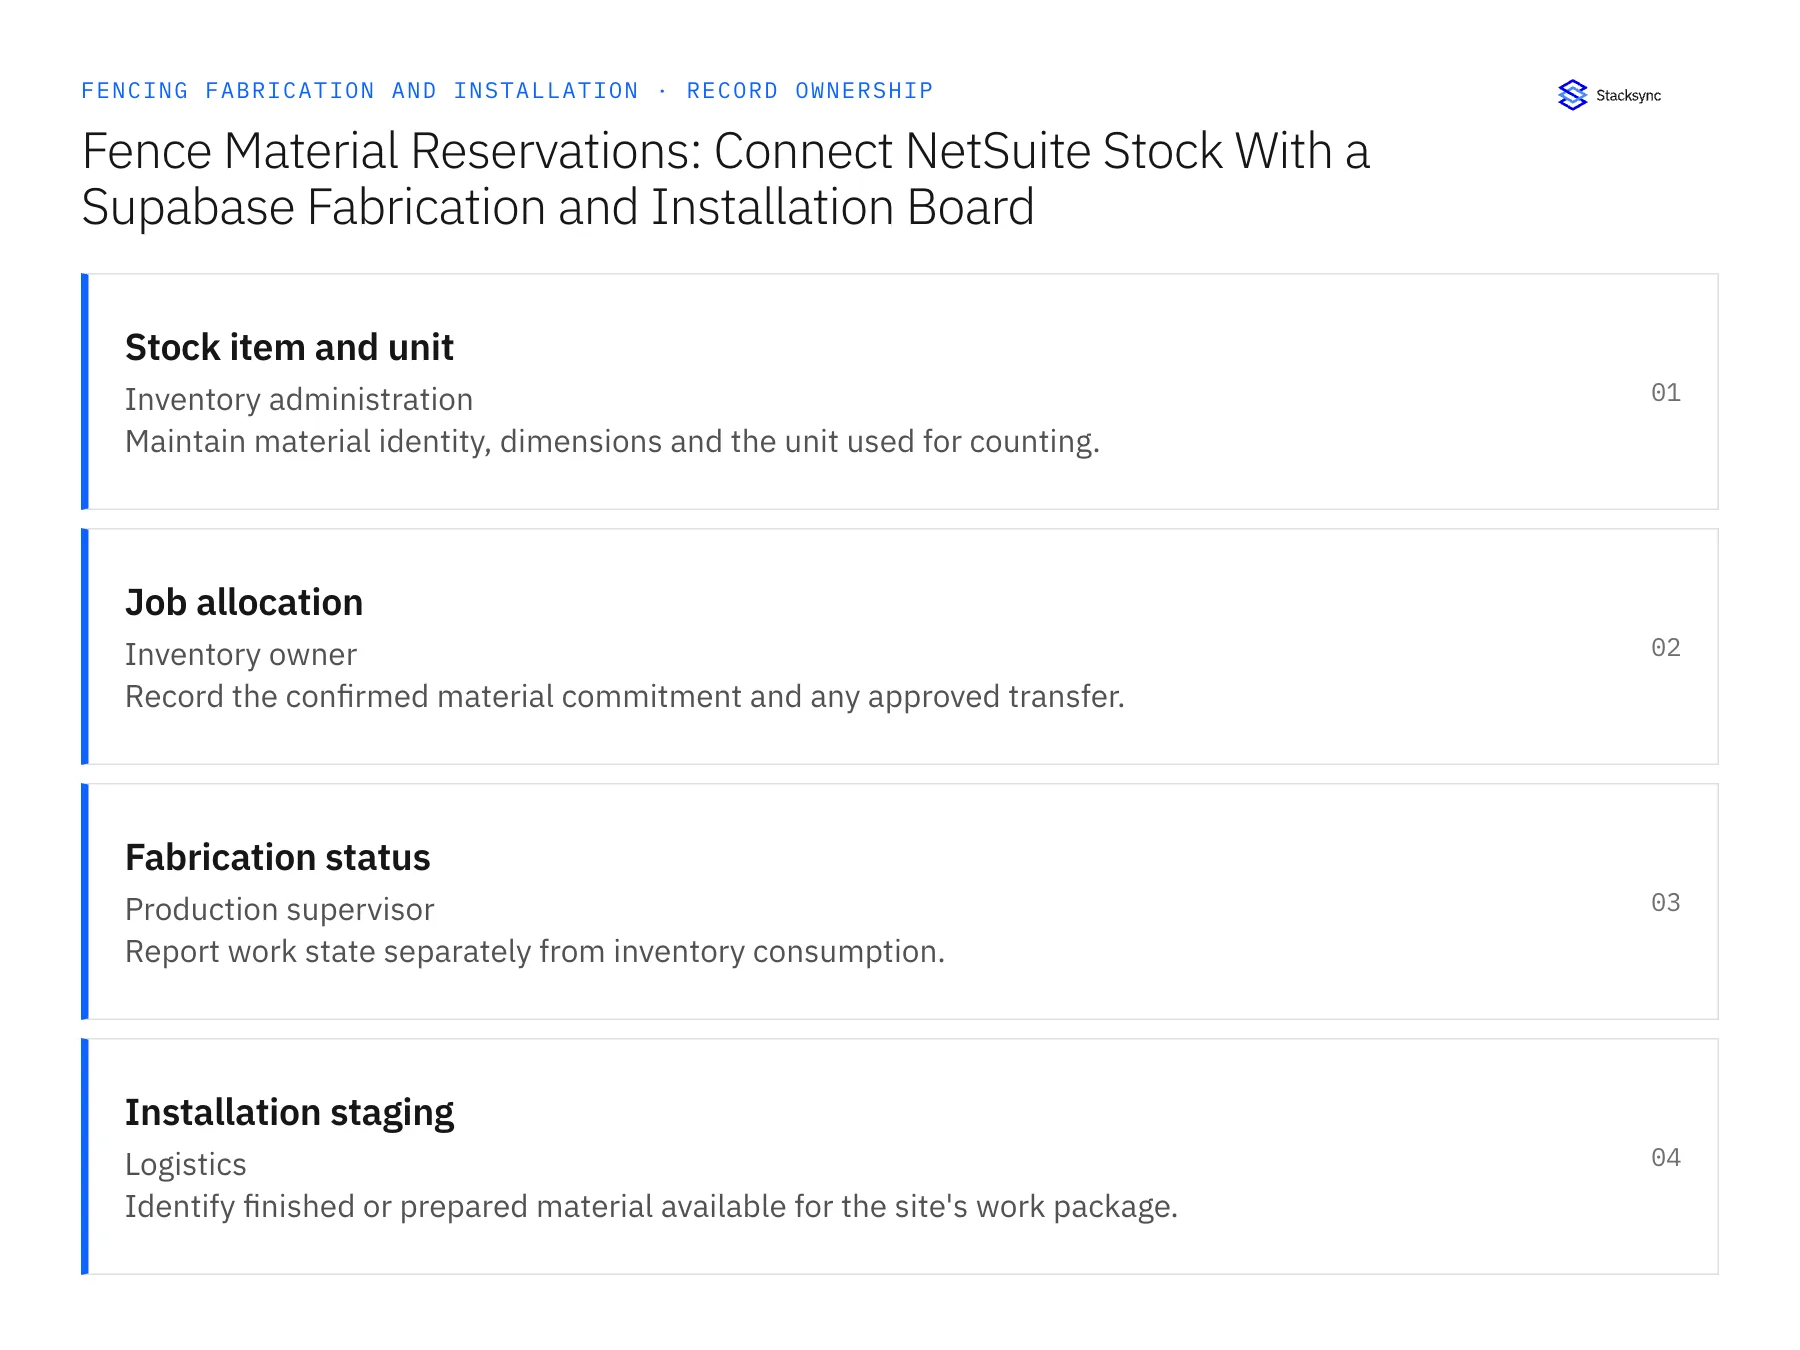Select 'Identify finished or prepared material' description

pyautogui.click(x=651, y=1206)
